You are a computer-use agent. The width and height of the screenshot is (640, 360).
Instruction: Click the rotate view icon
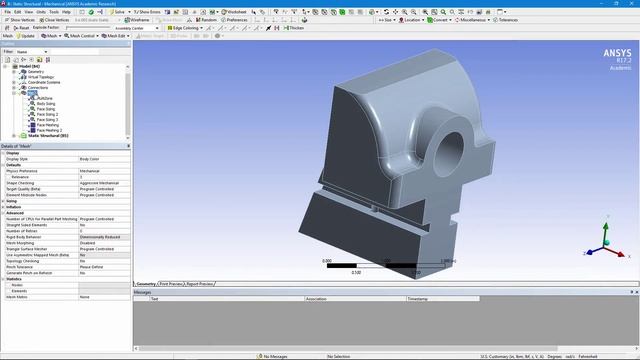tap(386, 12)
